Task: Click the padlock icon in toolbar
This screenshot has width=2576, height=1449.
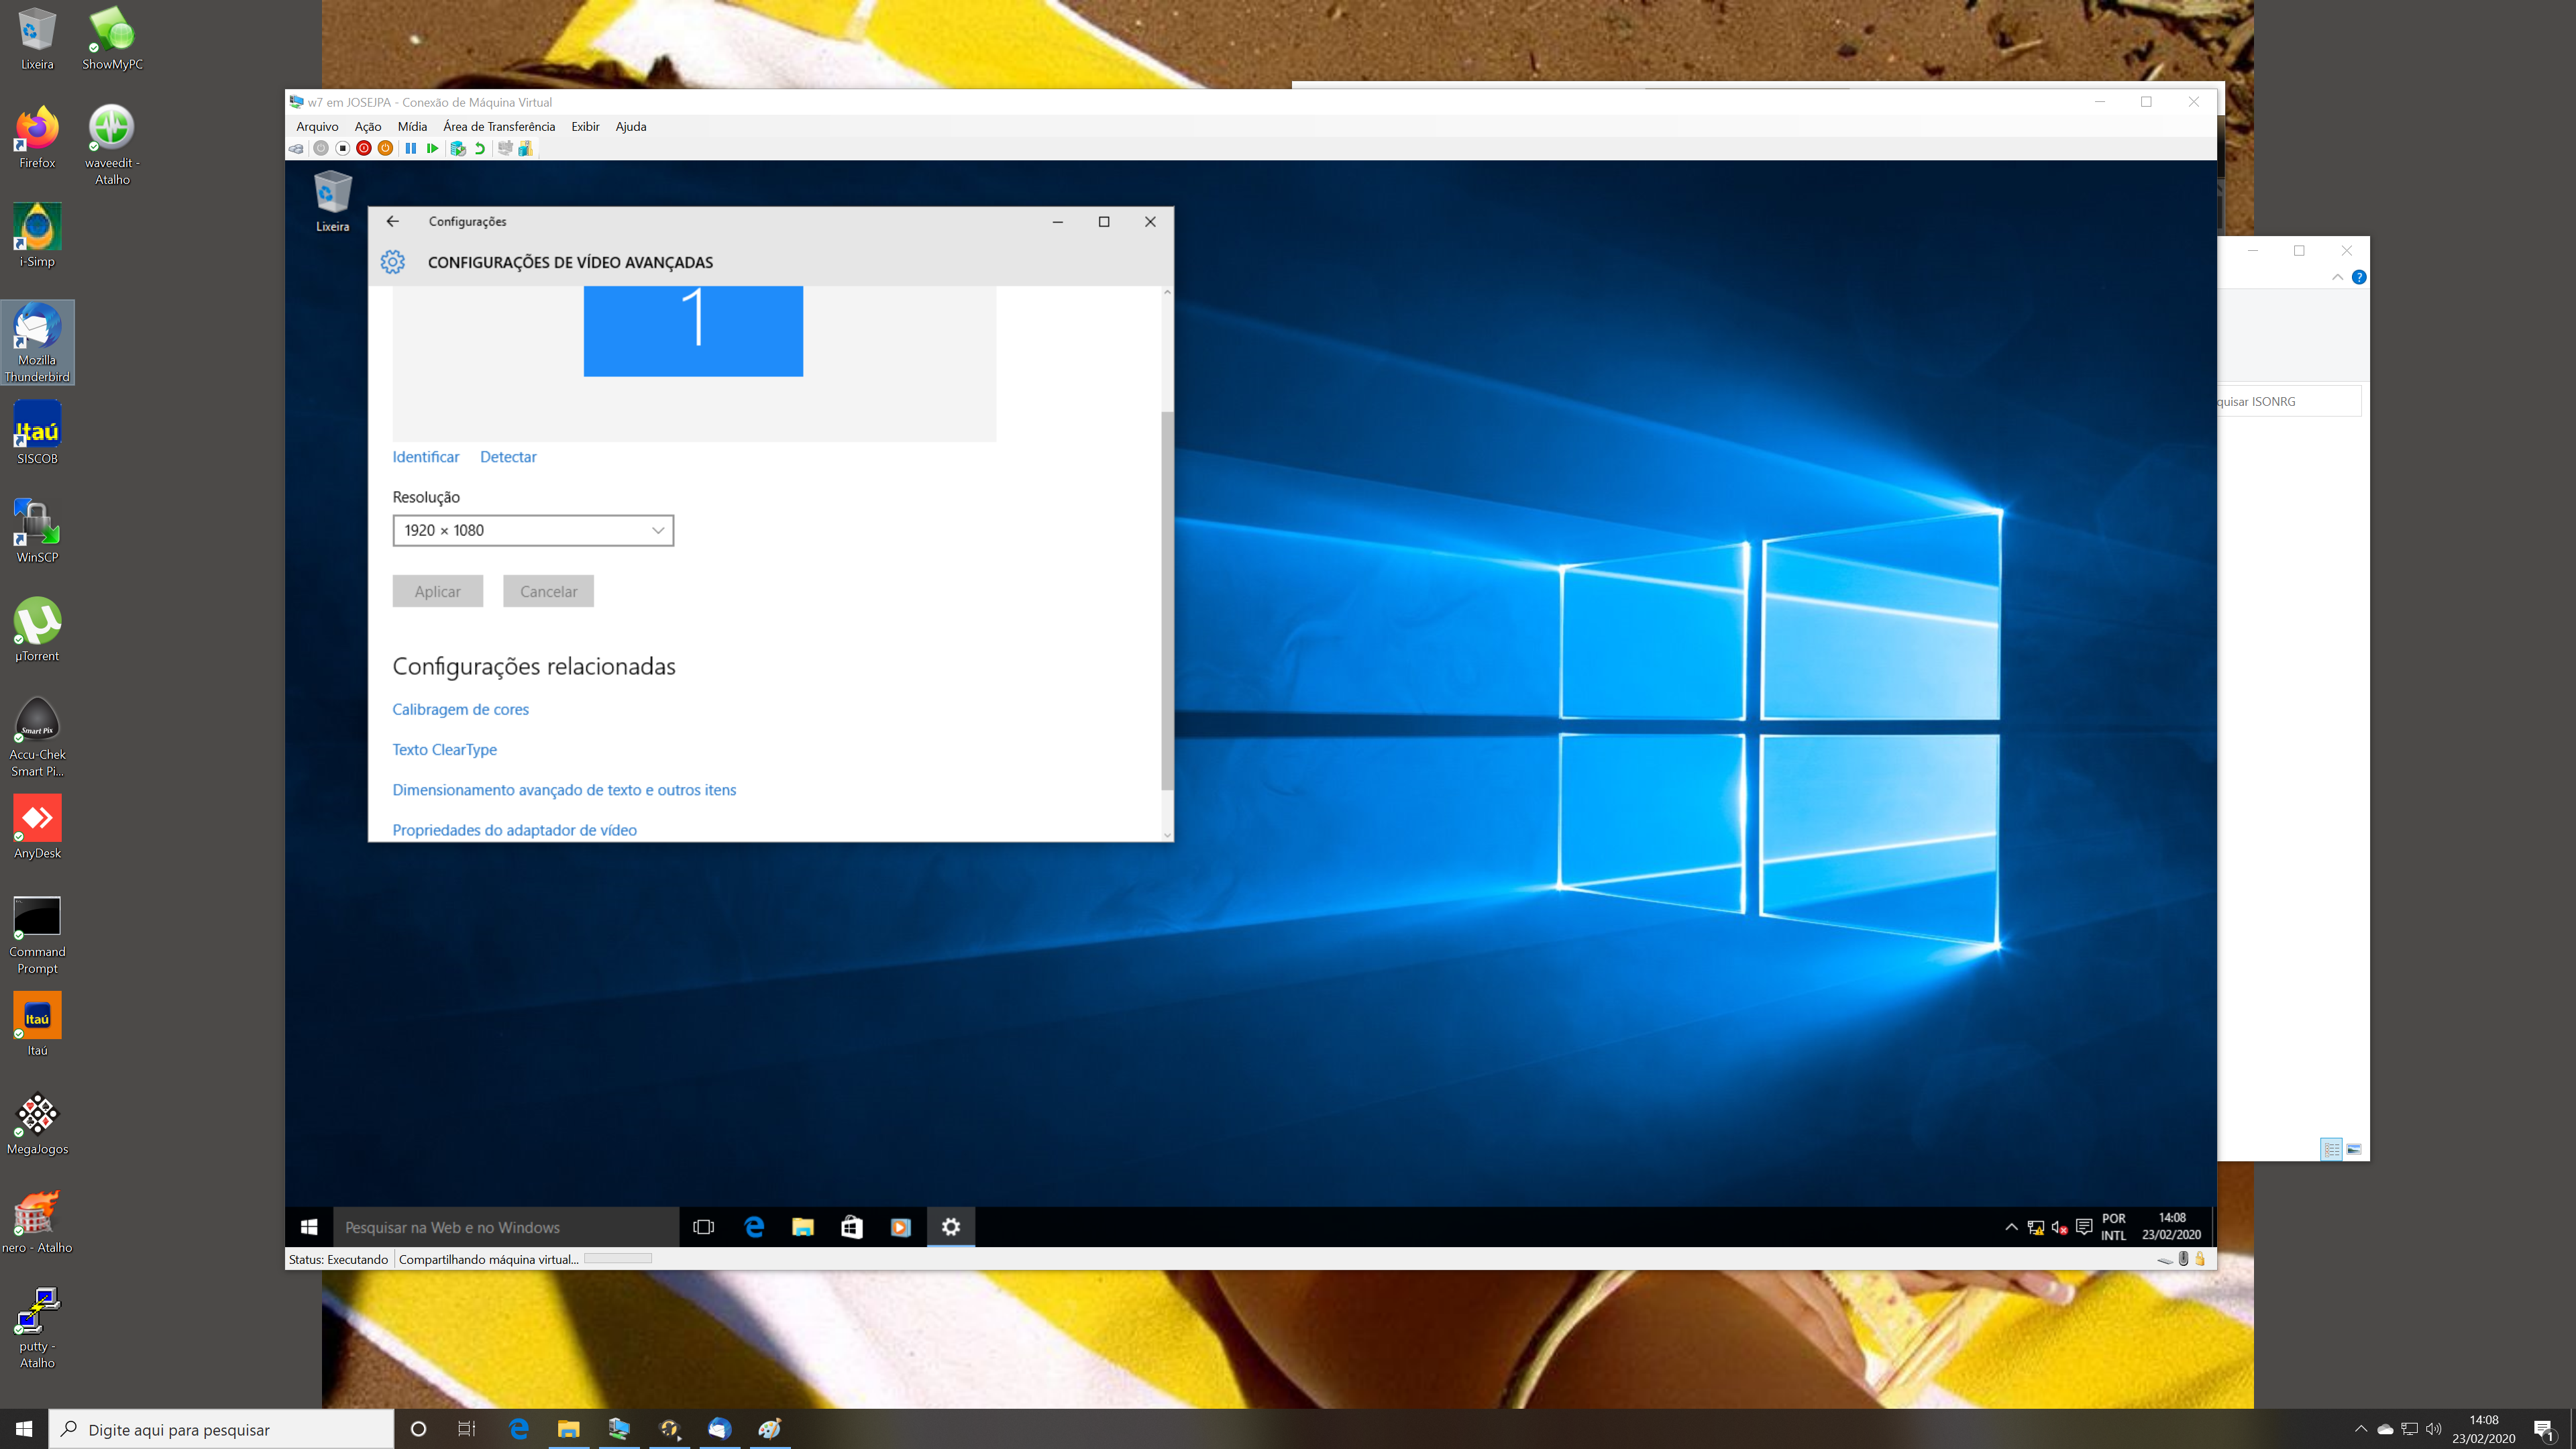Action: click(2199, 1259)
